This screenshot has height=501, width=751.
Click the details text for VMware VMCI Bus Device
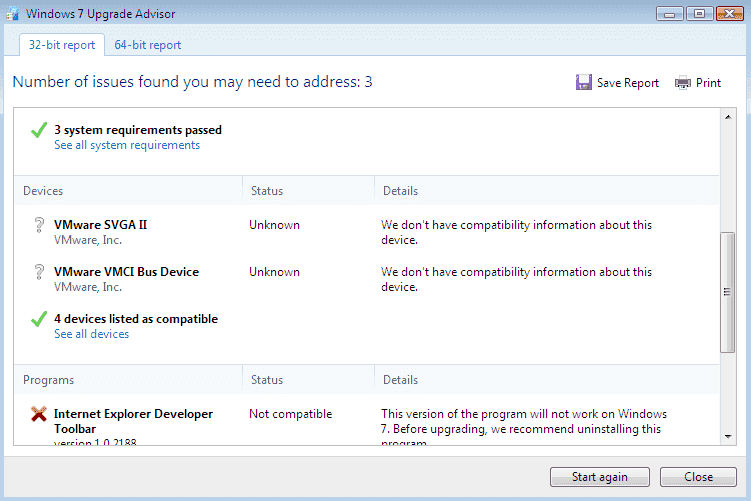[x=516, y=279]
